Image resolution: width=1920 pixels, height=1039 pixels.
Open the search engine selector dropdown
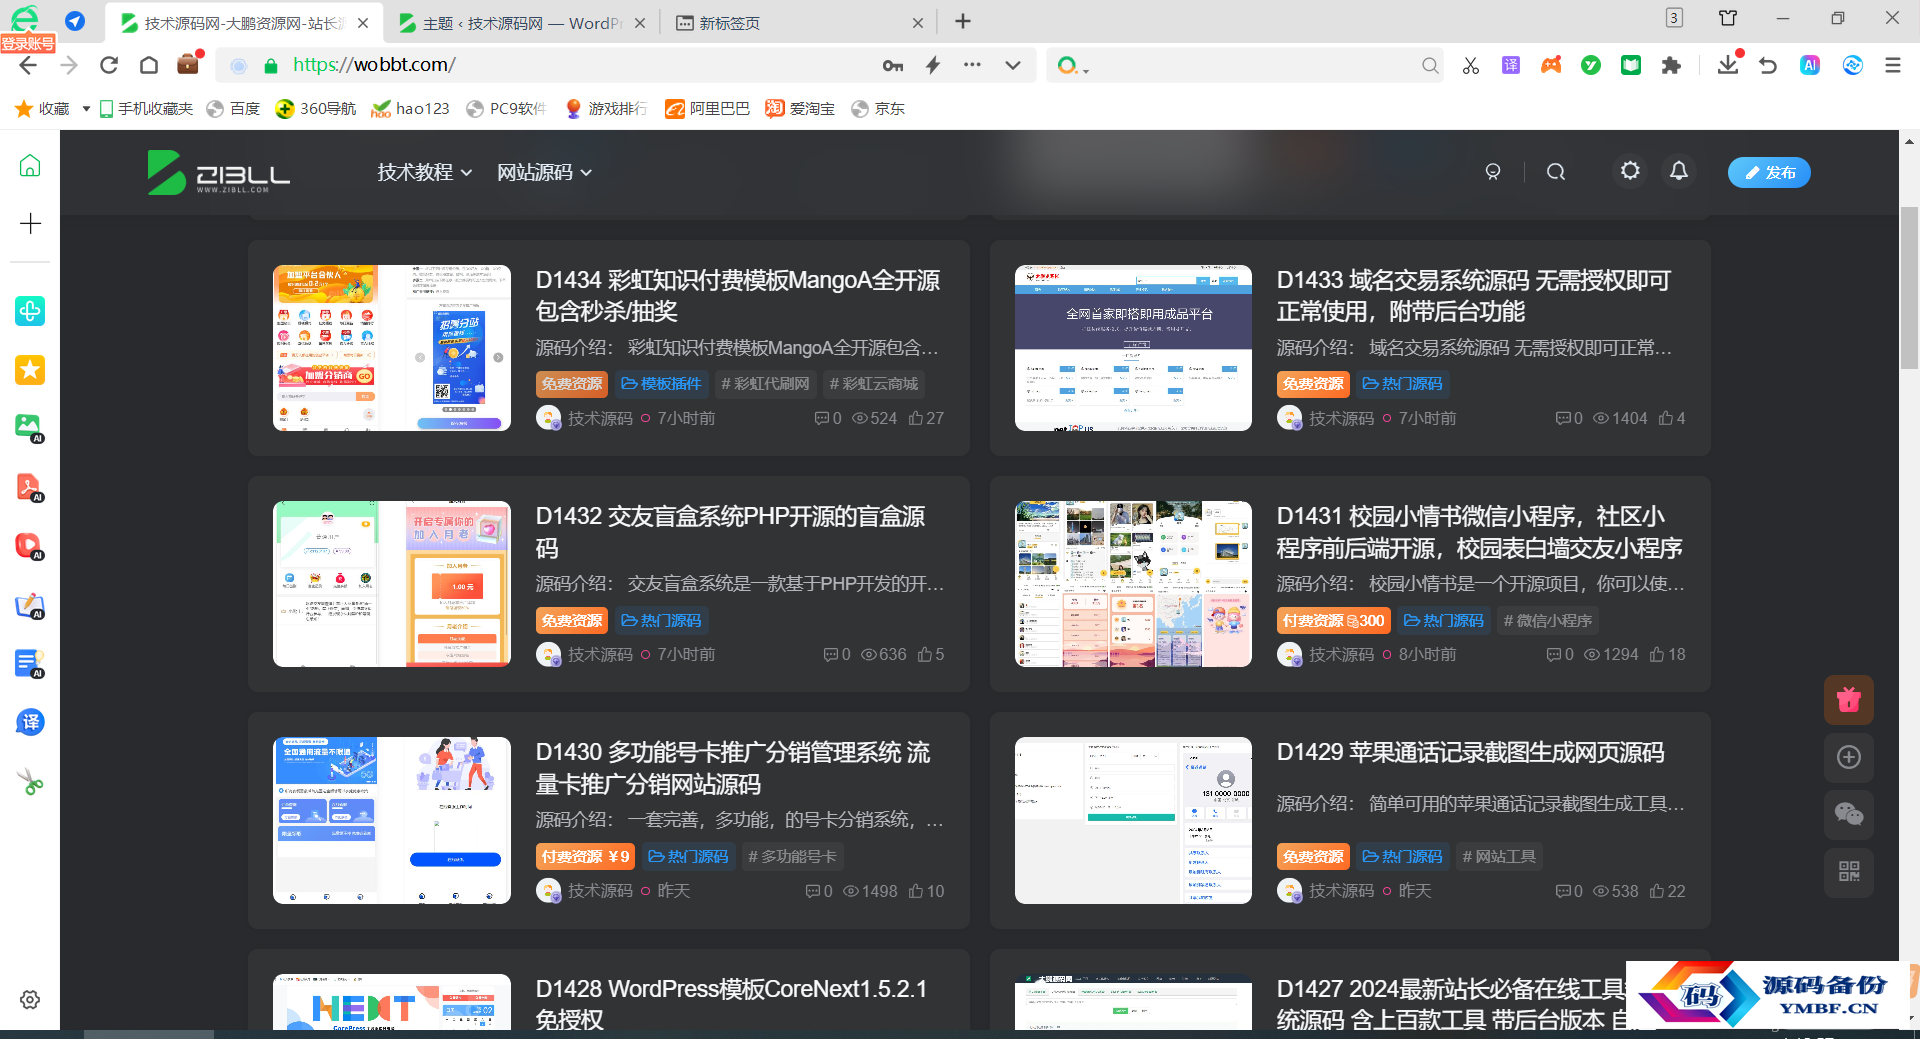click(1072, 66)
